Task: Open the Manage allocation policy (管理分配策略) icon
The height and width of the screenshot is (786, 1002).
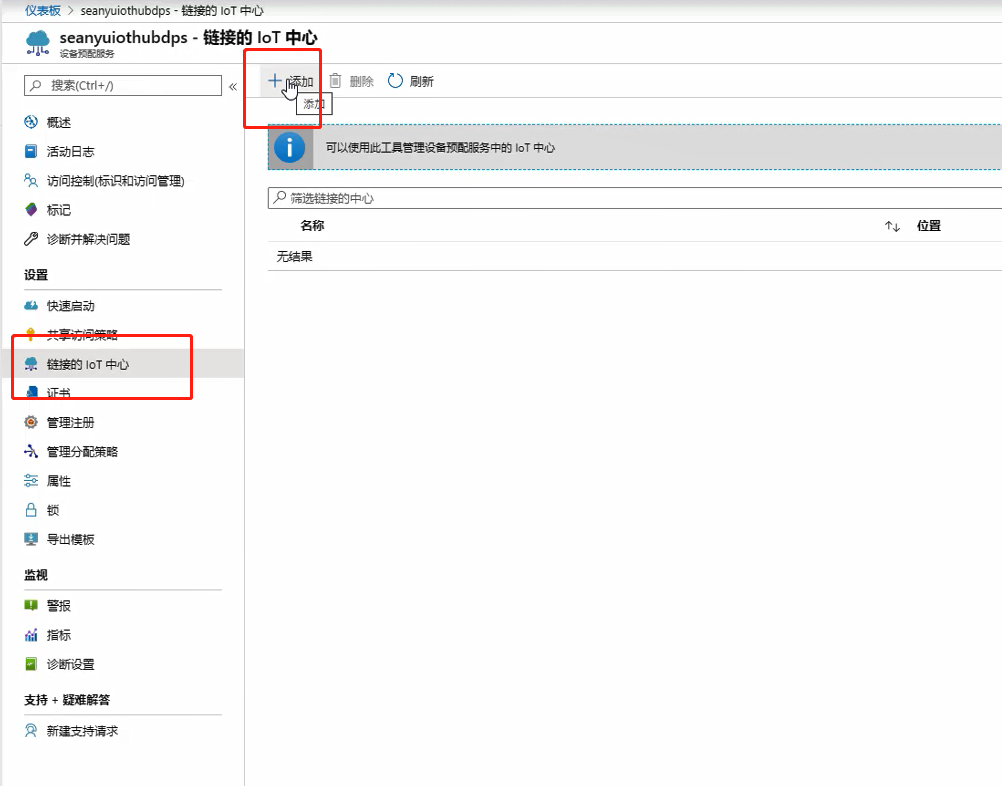Action: click(x=31, y=451)
